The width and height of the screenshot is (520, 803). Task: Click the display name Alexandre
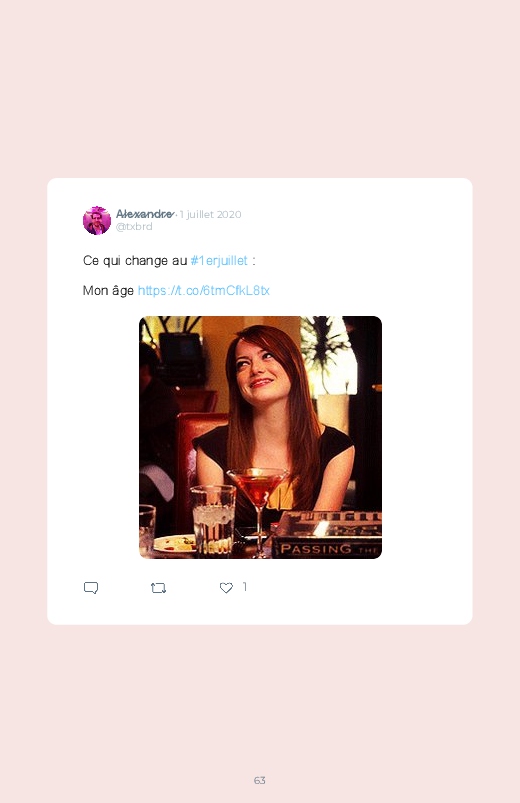click(x=145, y=214)
